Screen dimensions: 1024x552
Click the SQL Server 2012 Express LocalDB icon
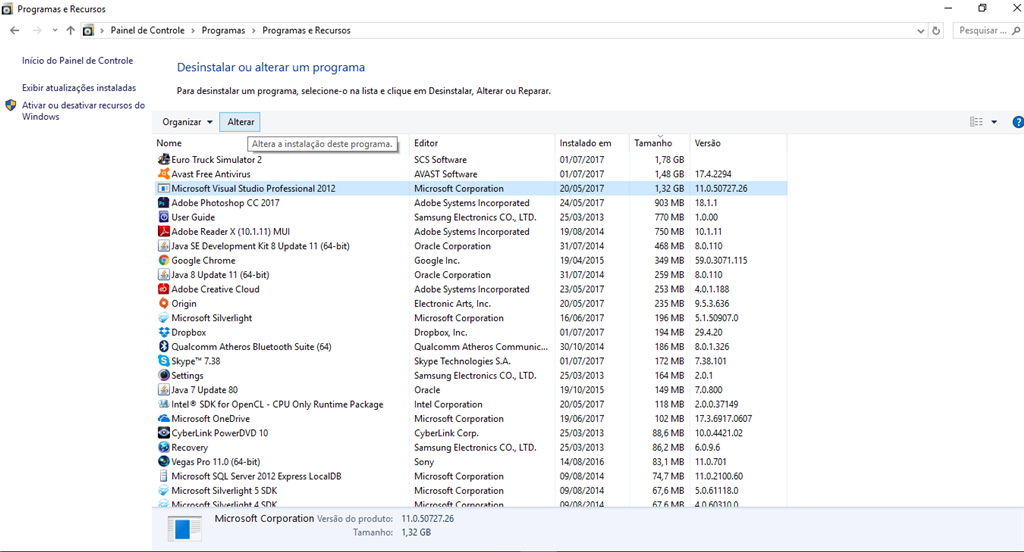pos(164,476)
